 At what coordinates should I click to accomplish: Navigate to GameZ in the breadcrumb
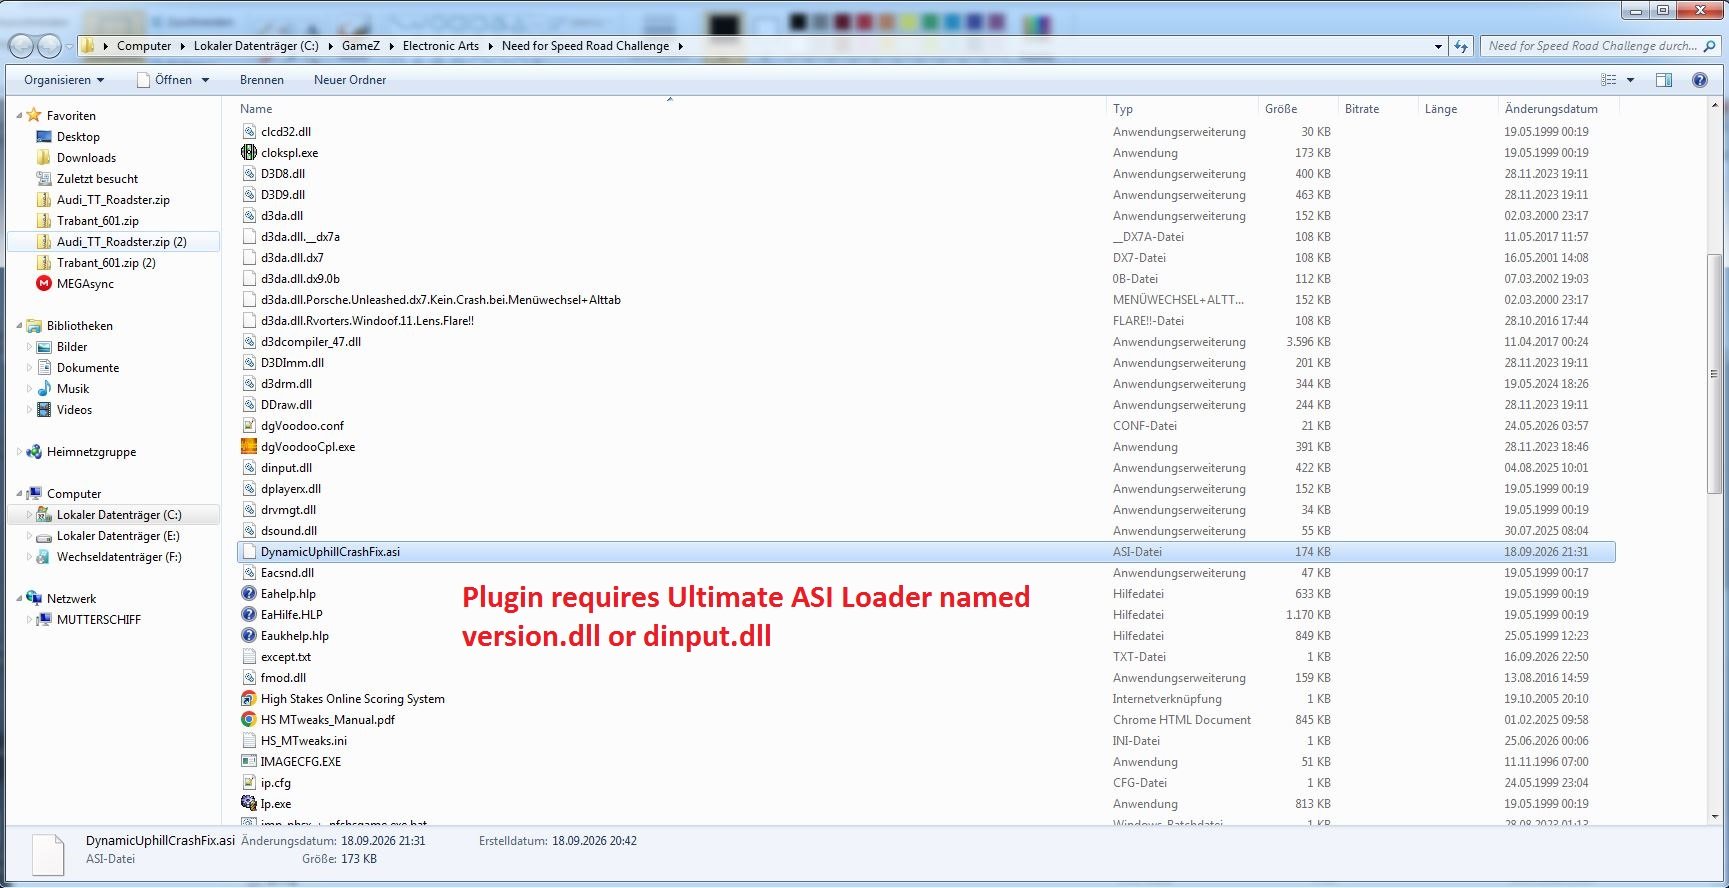point(361,46)
